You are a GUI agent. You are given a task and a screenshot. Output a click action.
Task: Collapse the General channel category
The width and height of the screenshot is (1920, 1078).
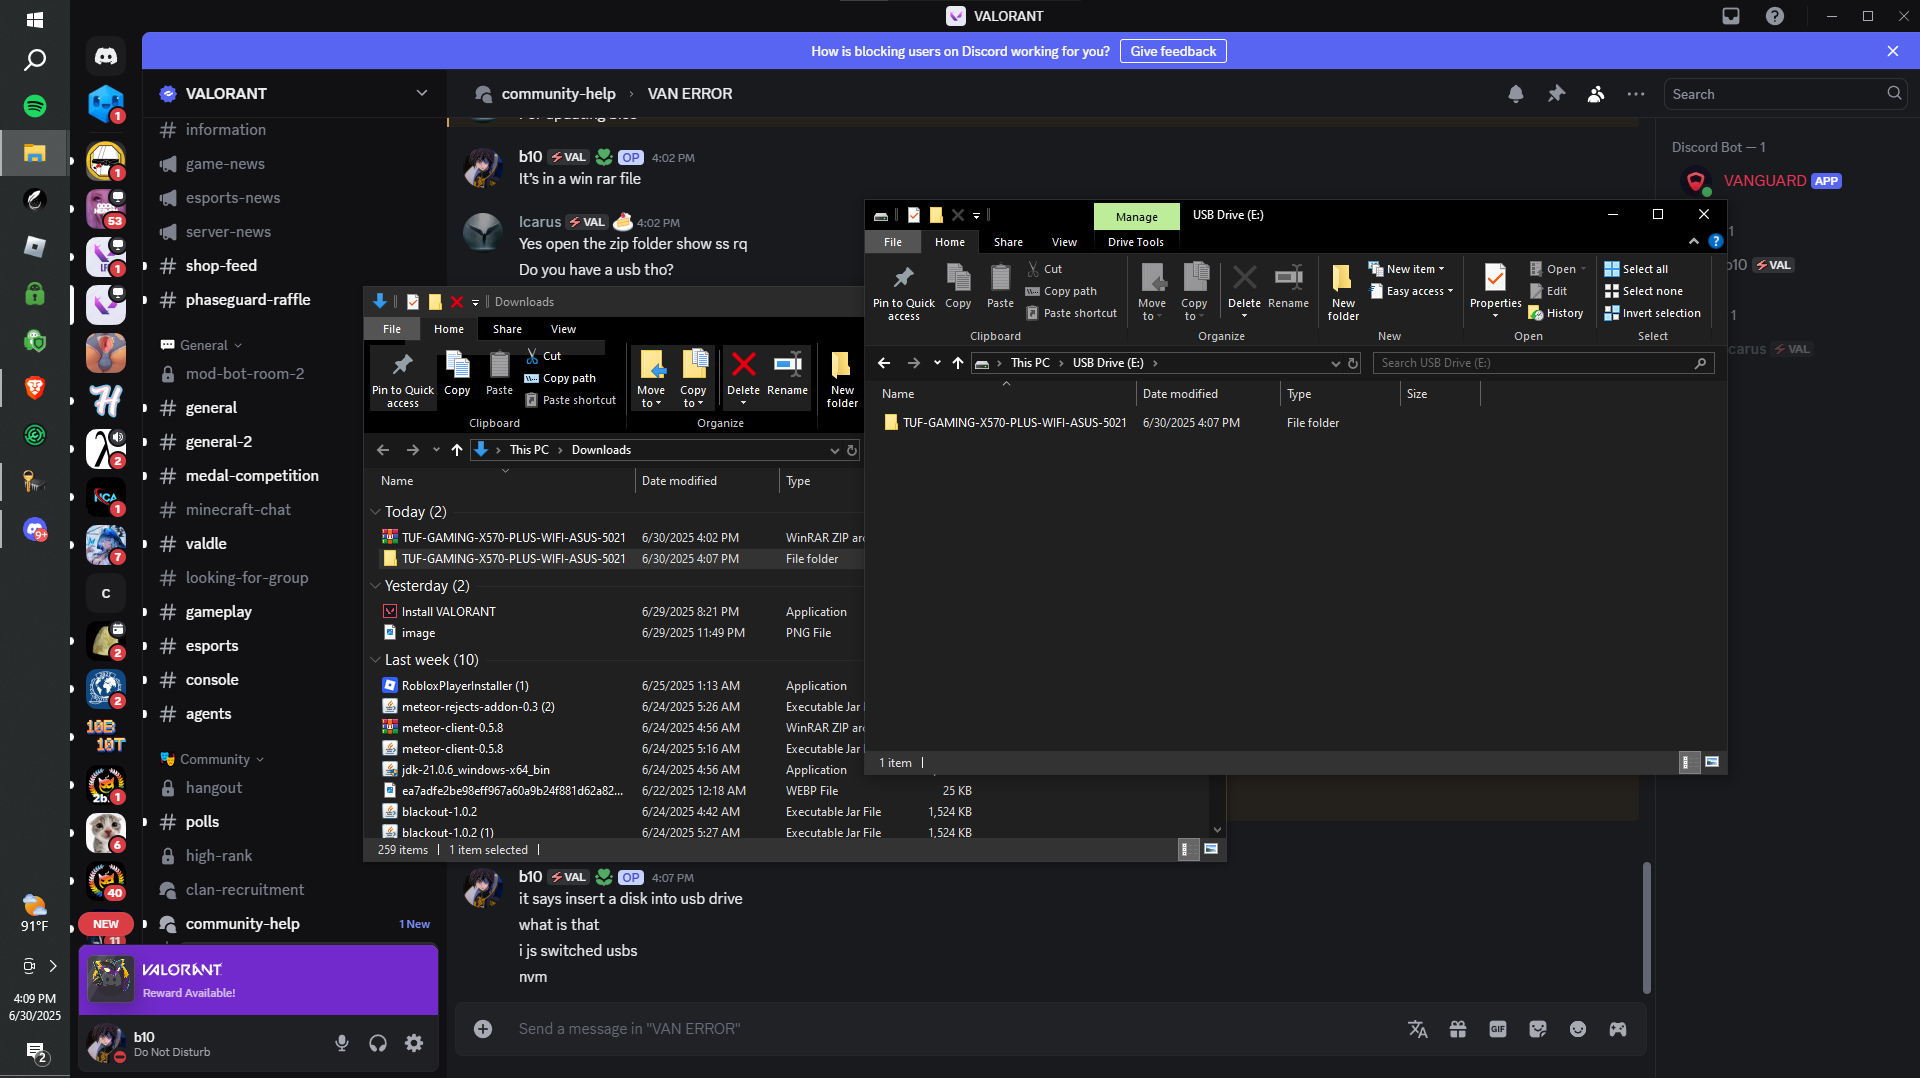click(203, 345)
